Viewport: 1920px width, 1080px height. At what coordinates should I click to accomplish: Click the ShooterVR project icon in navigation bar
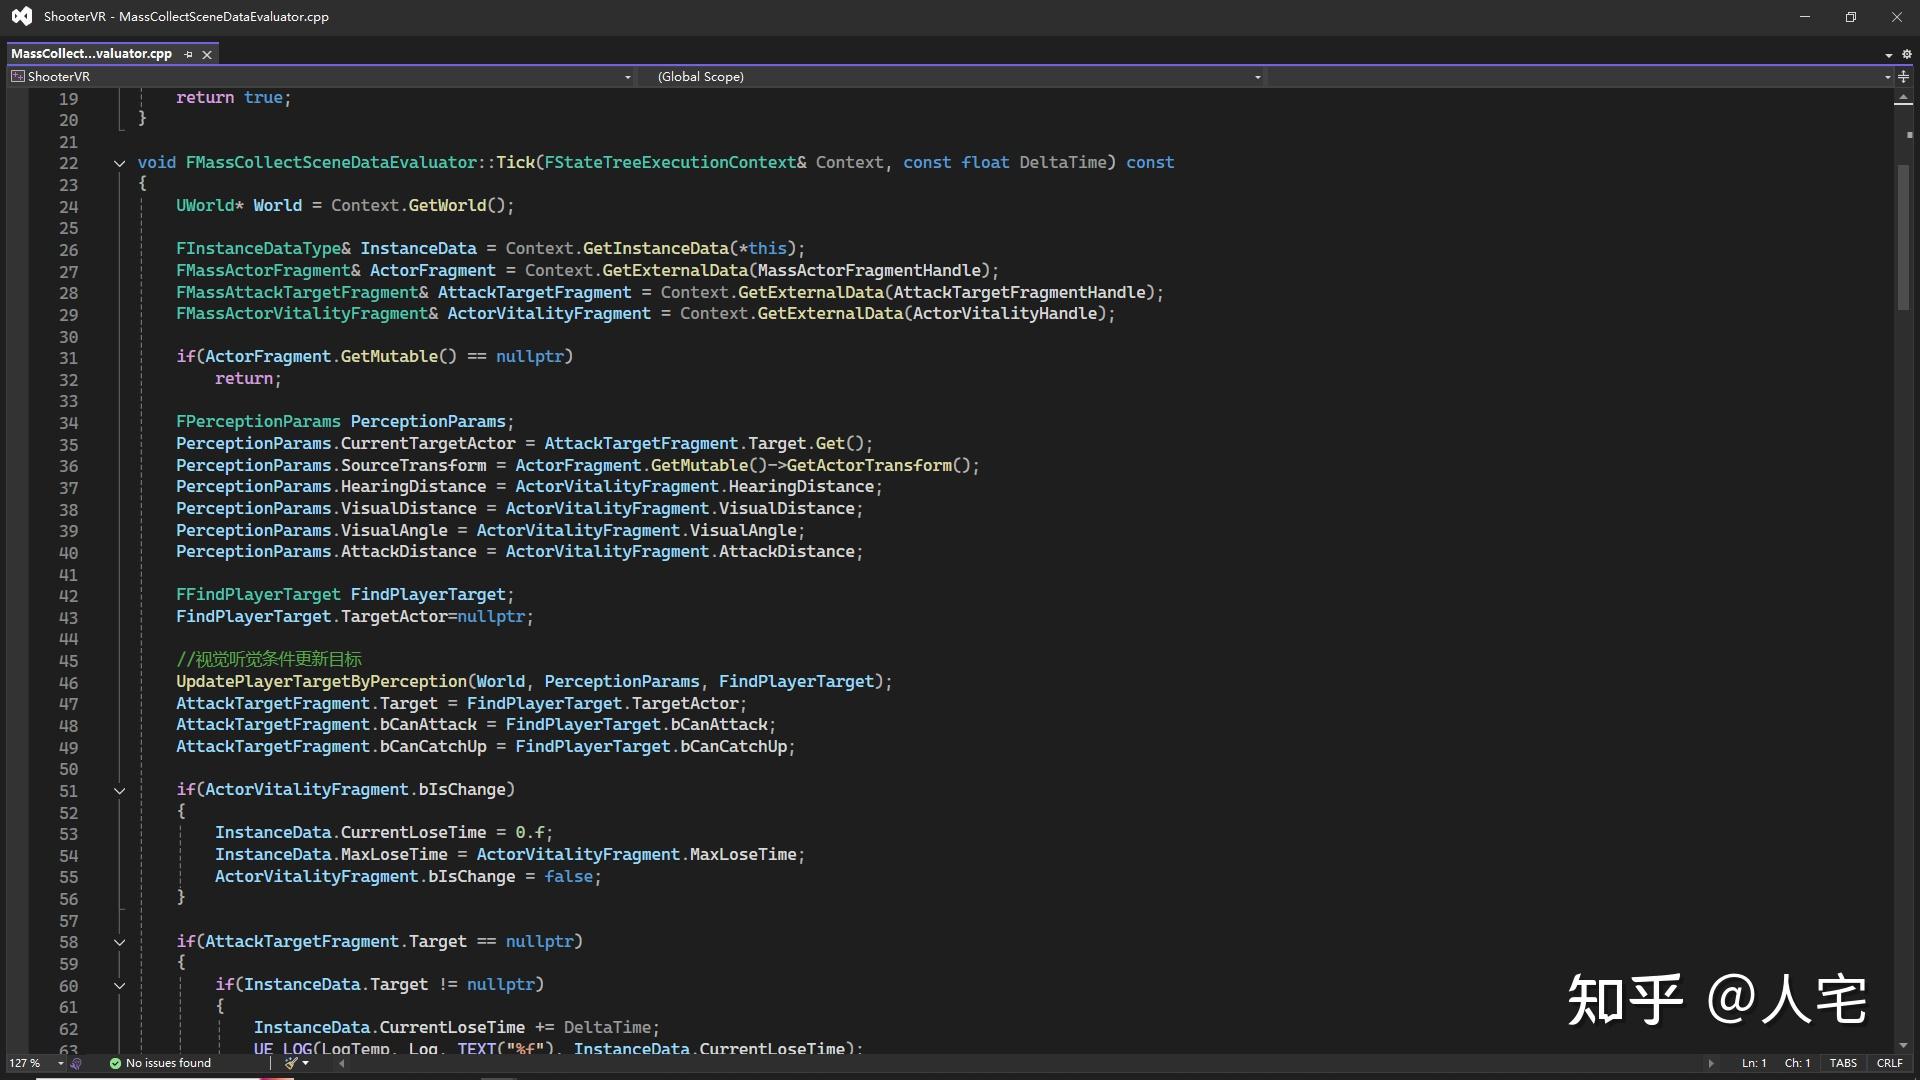point(17,76)
